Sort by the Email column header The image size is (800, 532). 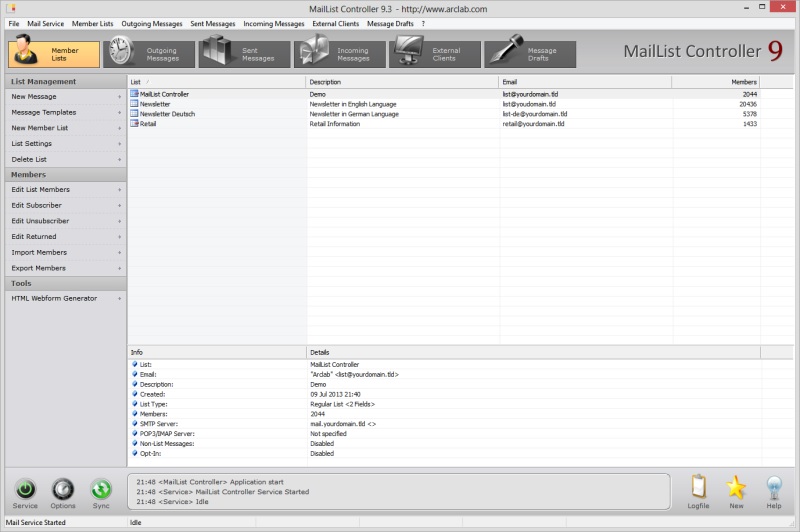(585, 82)
